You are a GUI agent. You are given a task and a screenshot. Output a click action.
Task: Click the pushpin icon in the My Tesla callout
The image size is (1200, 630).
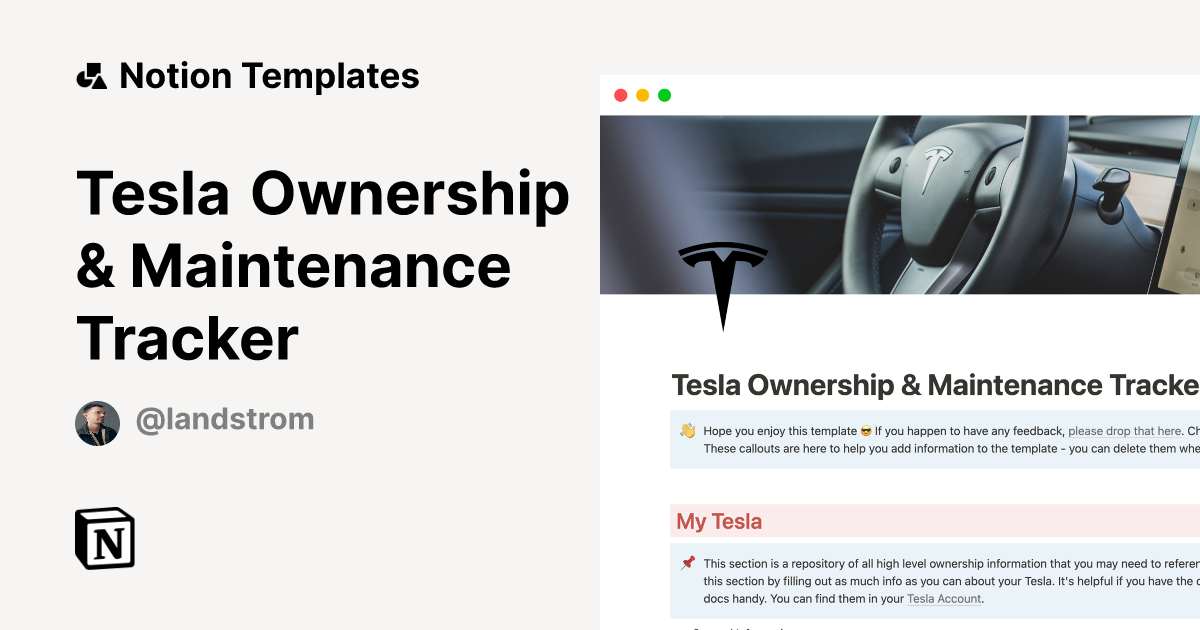point(688,562)
